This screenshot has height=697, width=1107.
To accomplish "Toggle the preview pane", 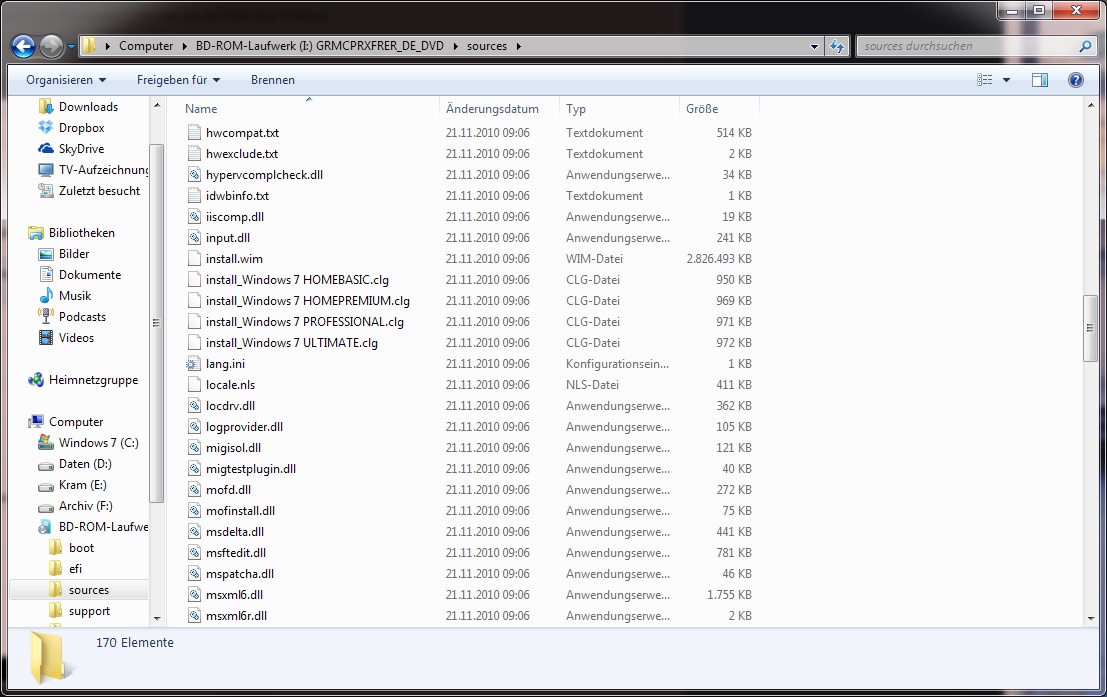I will point(1040,80).
